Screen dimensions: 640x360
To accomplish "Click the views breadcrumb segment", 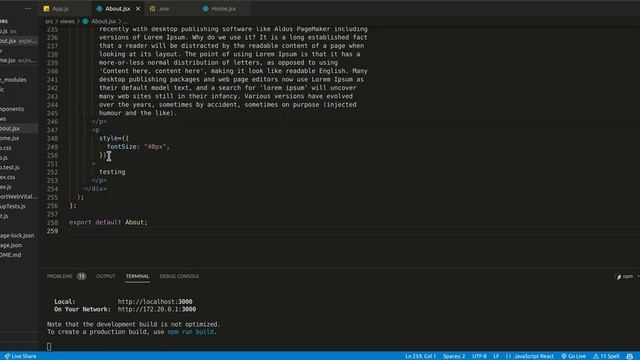I will point(67,21).
